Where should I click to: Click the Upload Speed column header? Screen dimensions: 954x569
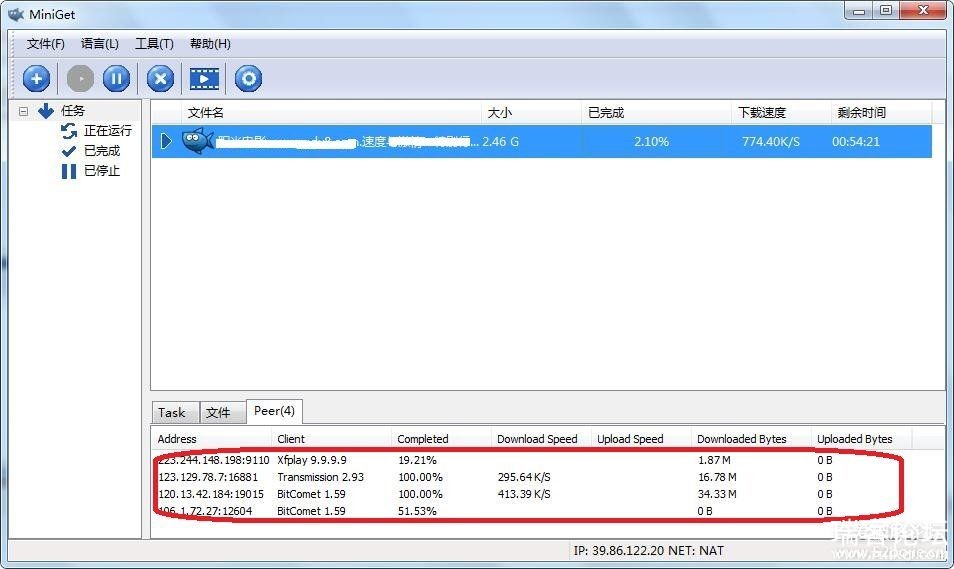pos(641,439)
